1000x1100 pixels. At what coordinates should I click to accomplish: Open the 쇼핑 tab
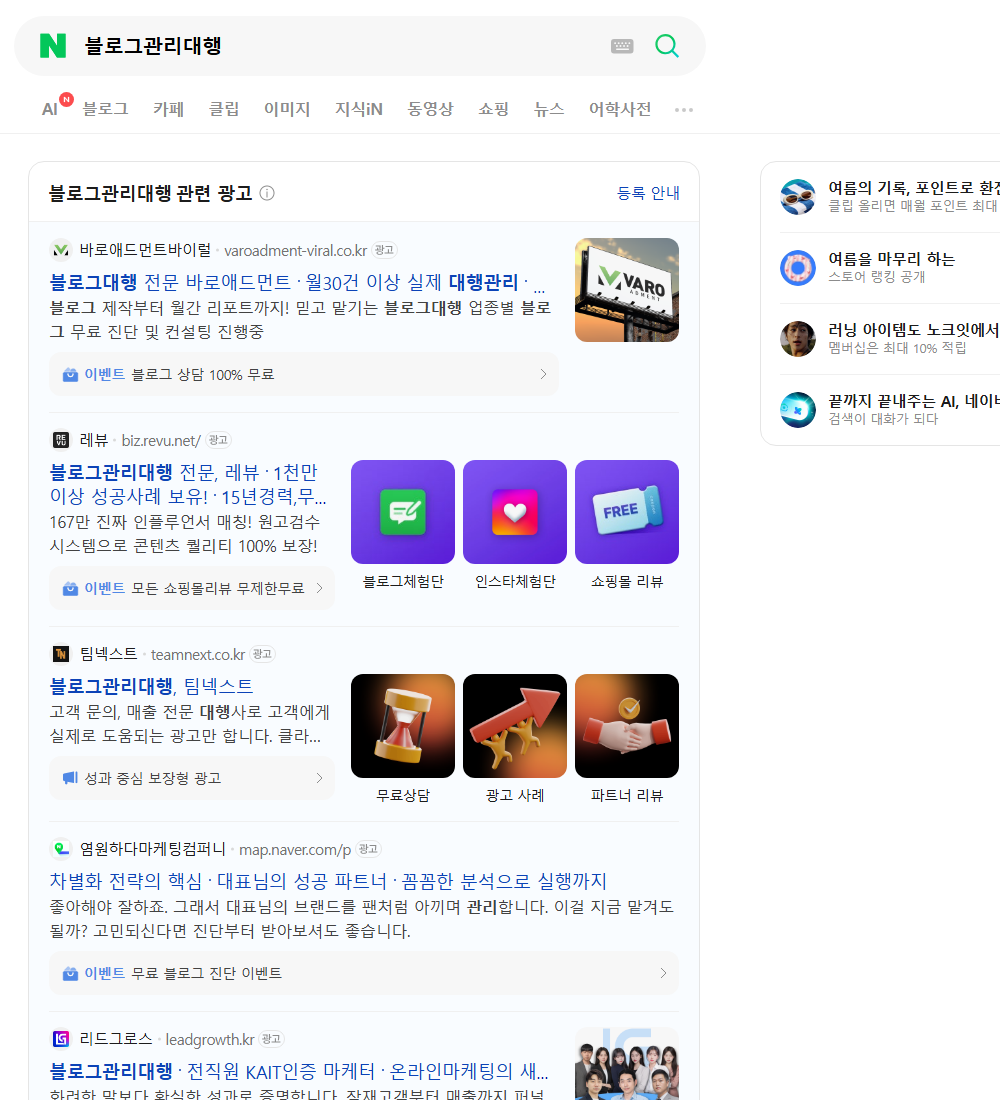pos(493,109)
